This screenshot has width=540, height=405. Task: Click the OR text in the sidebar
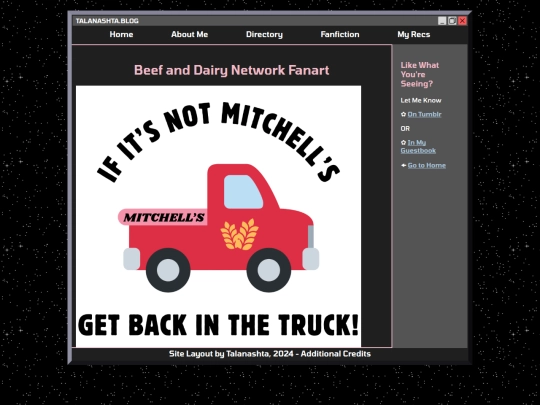pos(405,128)
